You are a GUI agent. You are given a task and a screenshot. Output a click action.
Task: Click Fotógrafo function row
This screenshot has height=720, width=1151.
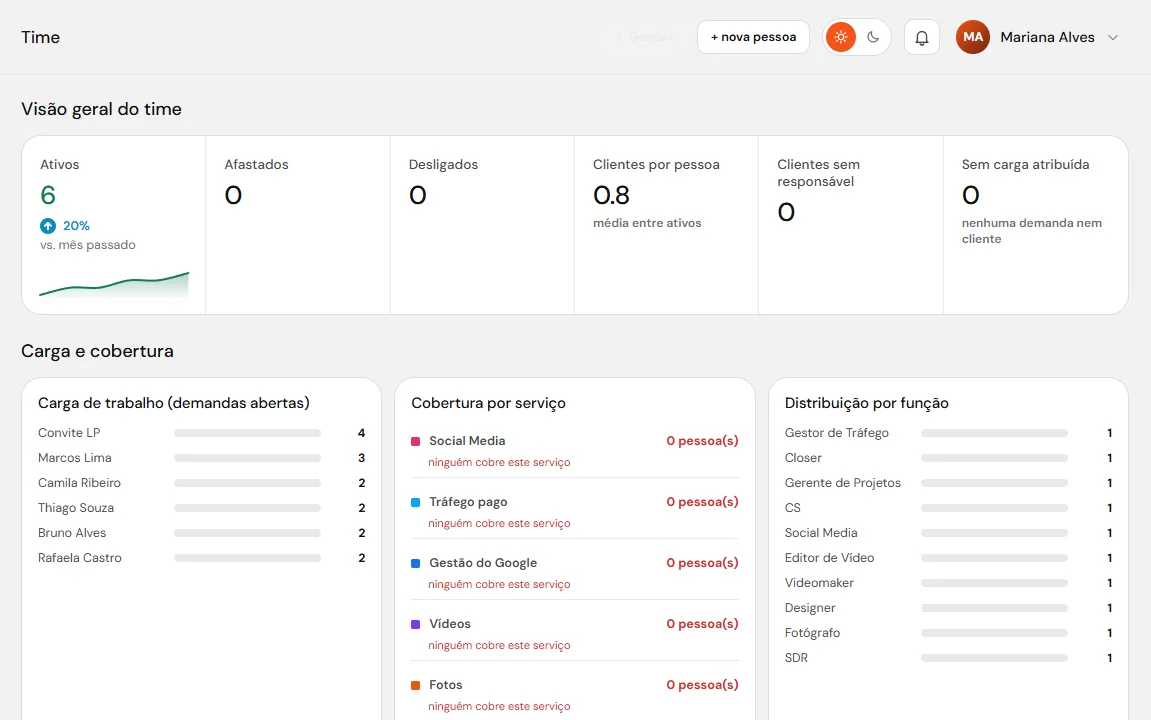[x=948, y=633]
